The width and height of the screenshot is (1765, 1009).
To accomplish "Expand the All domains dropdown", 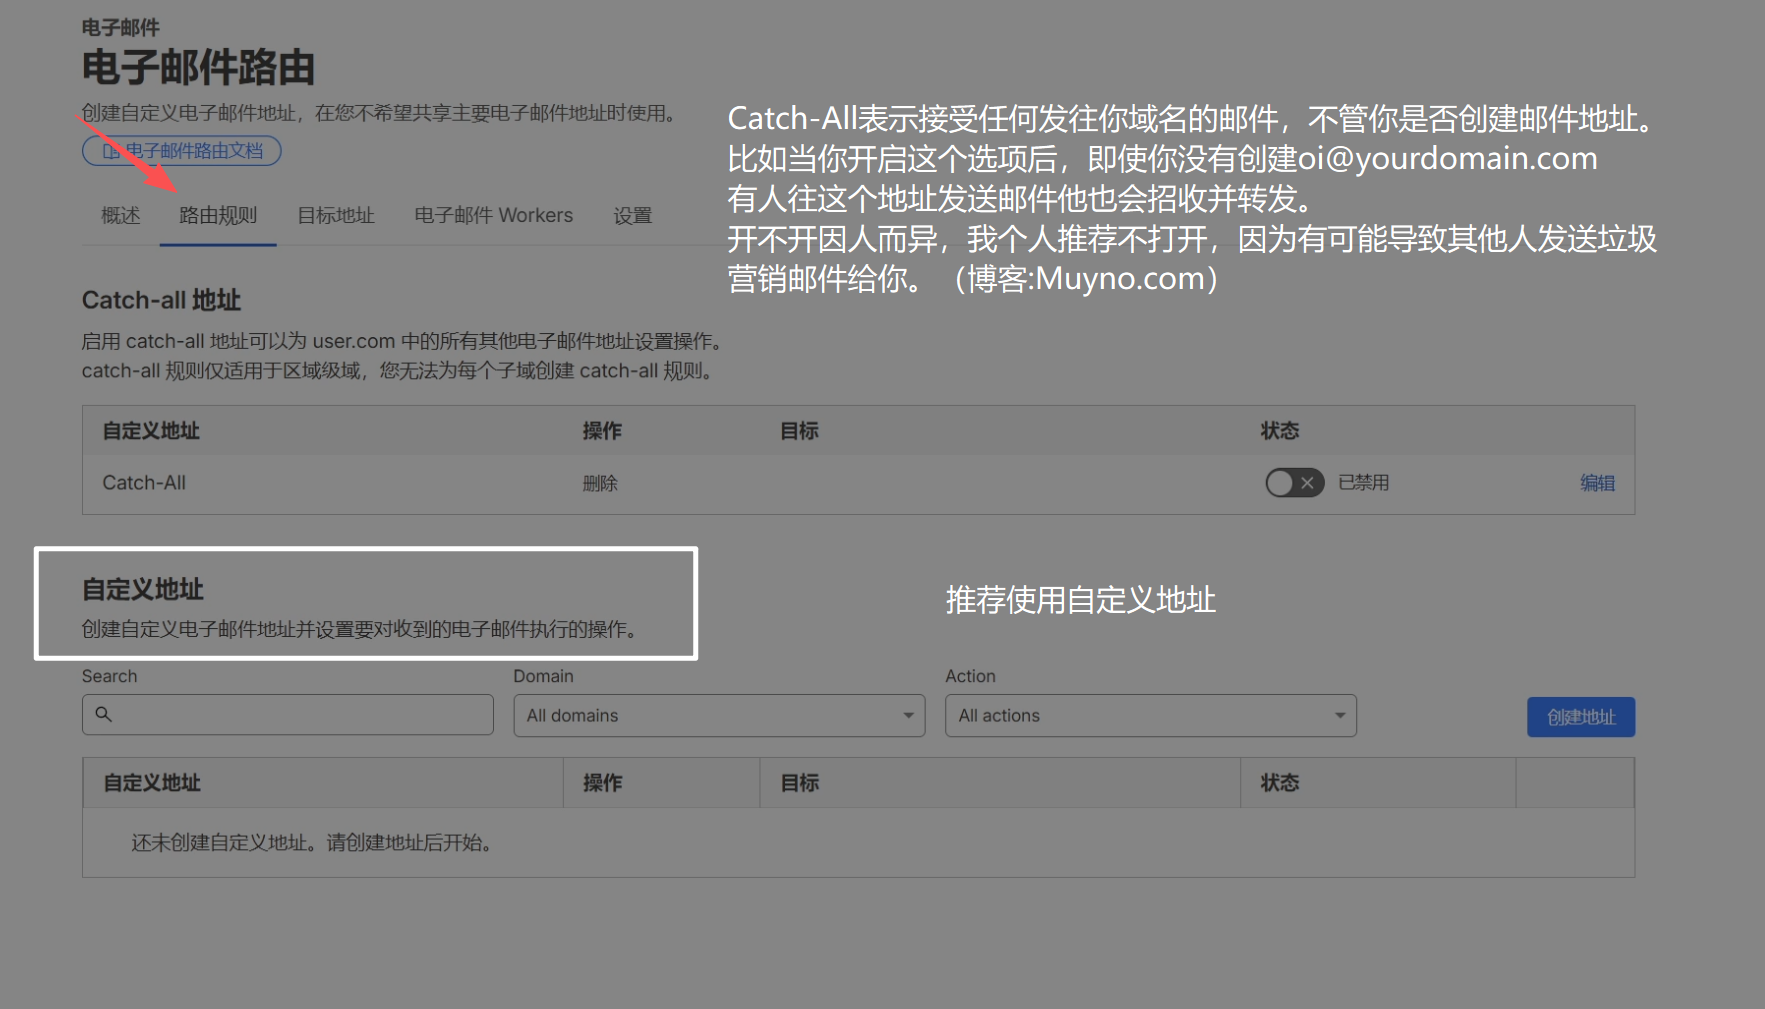I will point(718,716).
